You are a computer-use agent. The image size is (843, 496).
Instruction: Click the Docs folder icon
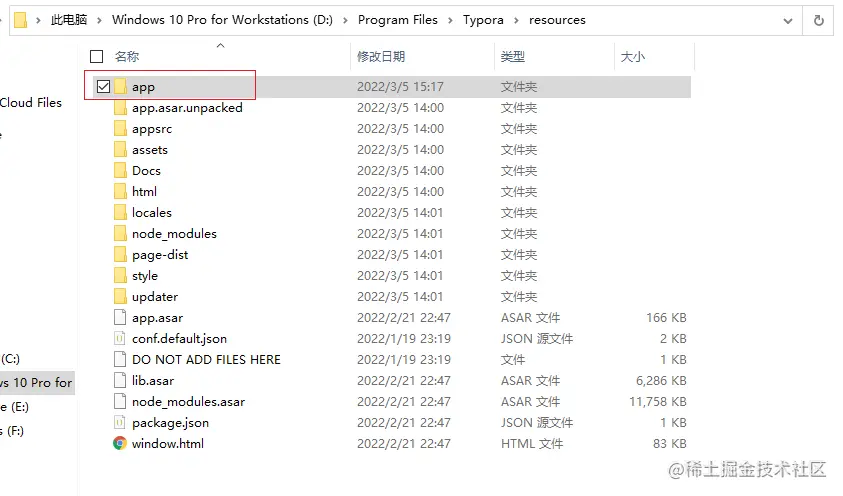(120, 170)
